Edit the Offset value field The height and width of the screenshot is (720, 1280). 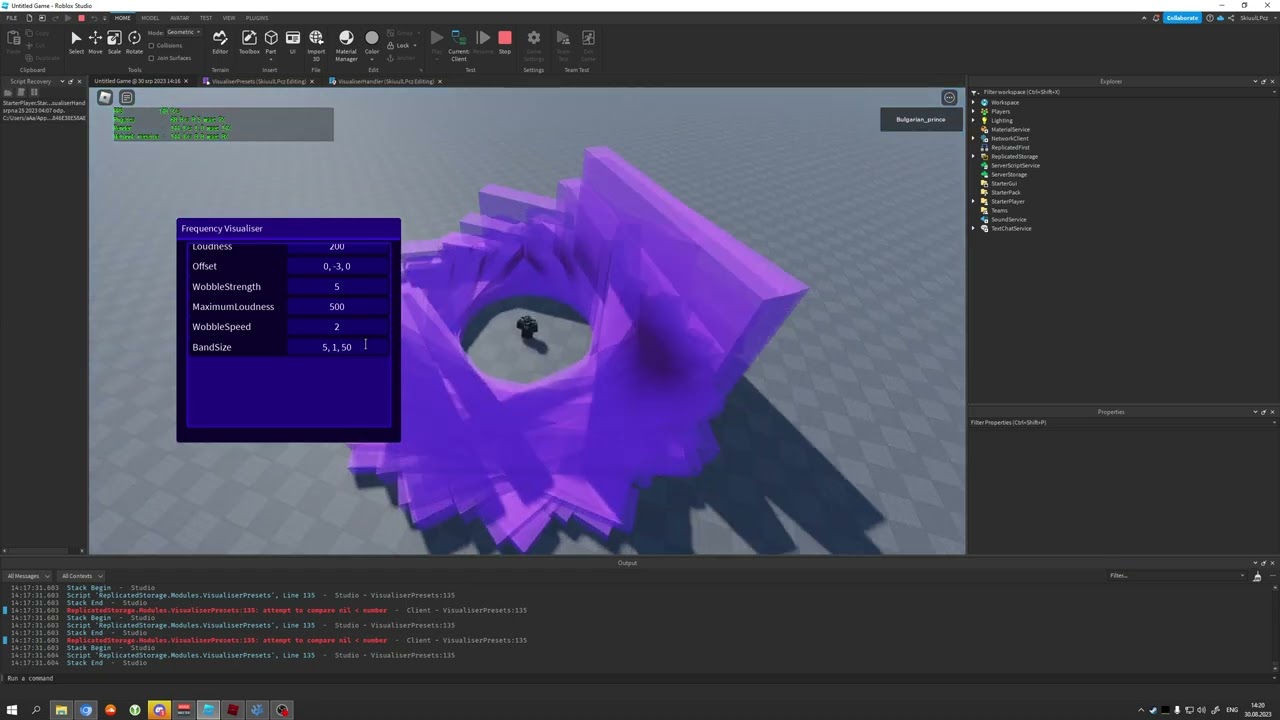337,267
